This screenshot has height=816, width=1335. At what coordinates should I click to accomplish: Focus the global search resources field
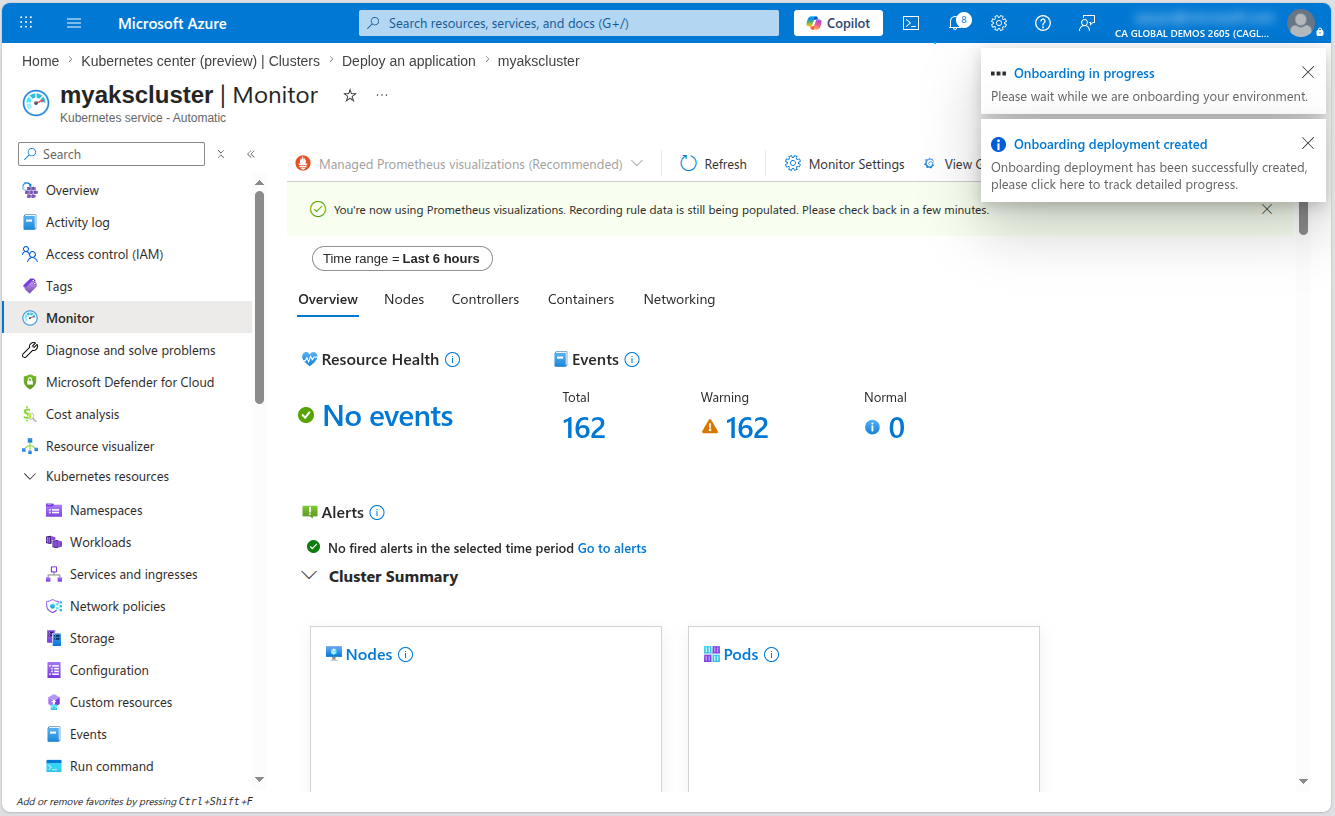[569, 23]
